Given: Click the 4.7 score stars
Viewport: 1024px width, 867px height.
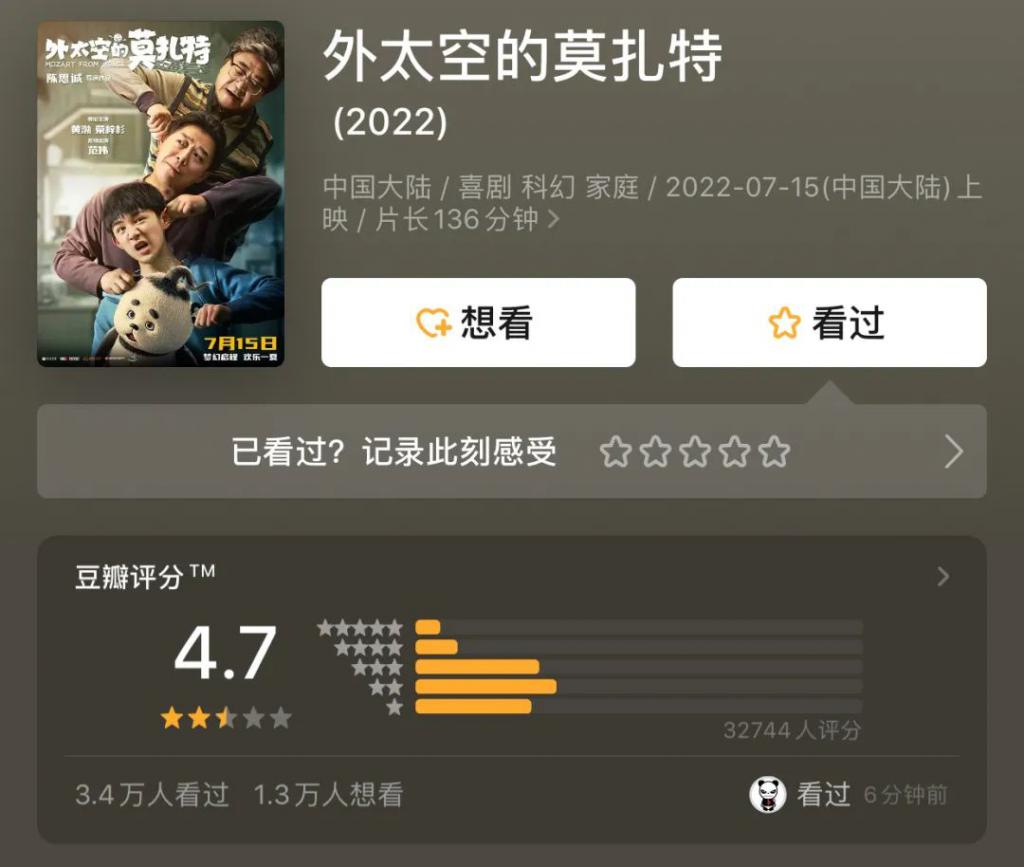Looking at the screenshot, I should (226, 718).
